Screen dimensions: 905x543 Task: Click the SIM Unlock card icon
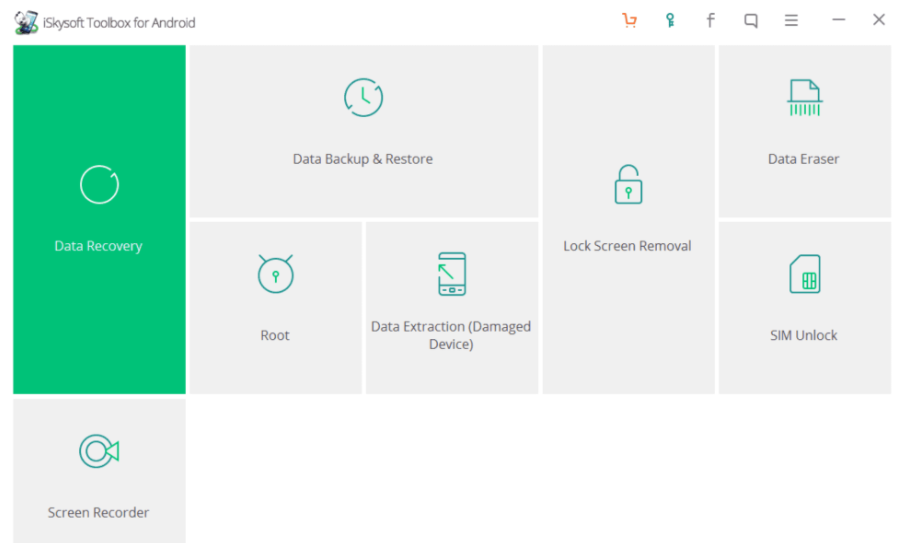[x=804, y=274]
